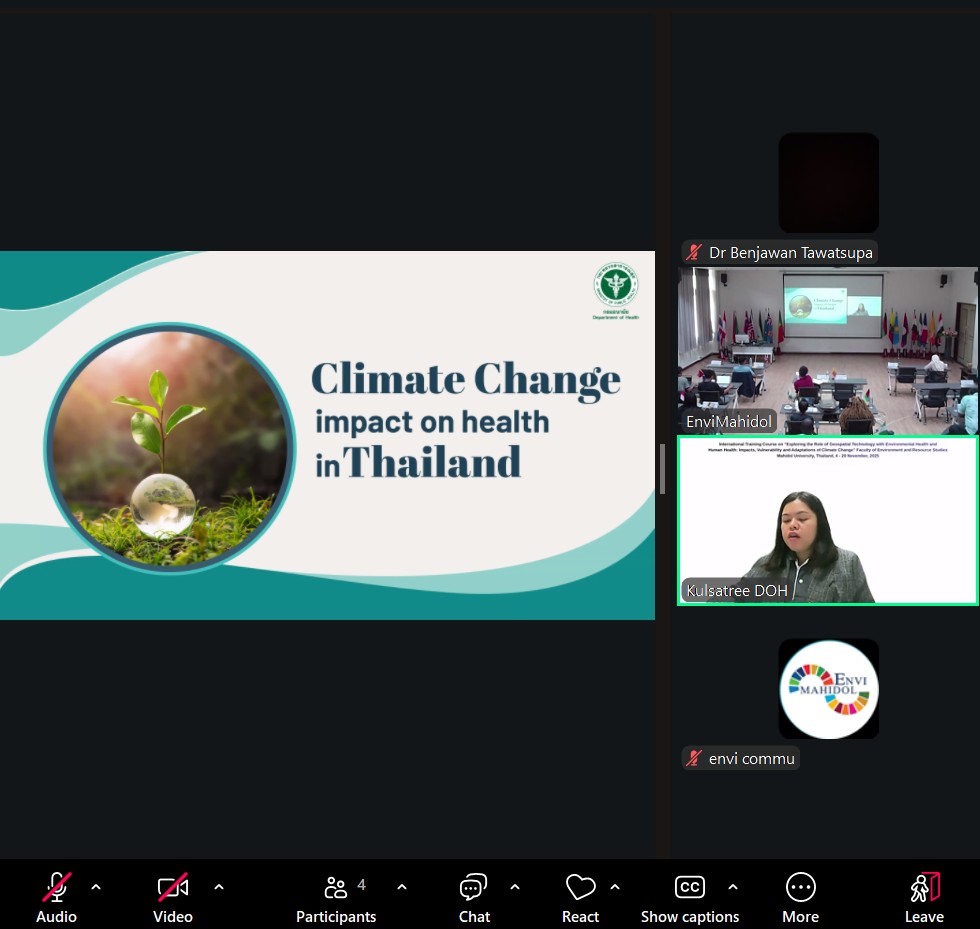
Task: Select Kulsatree DOH speaker video tile
Action: 827,520
